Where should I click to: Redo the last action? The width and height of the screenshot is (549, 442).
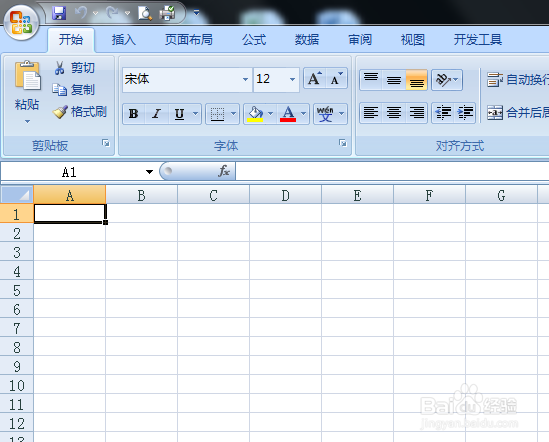[112, 13]
